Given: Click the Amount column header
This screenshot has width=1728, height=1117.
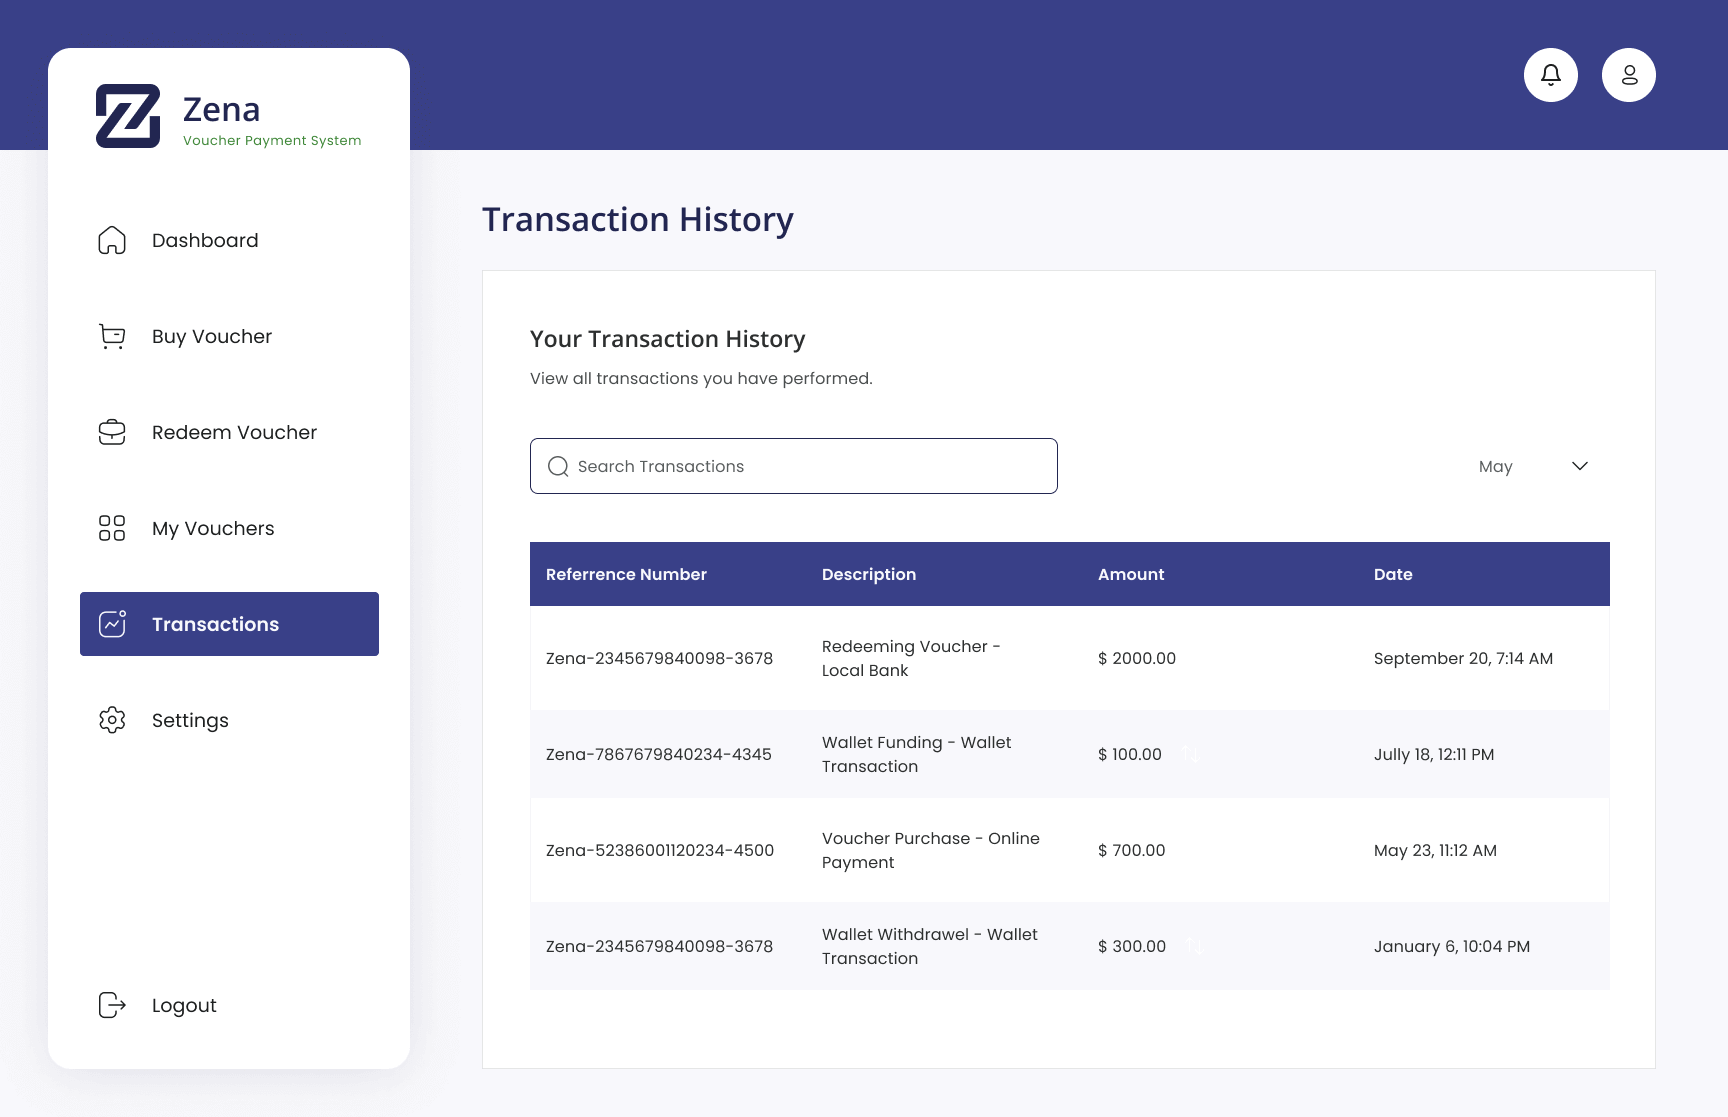Looking at the screenshot, I should coord(1131,574).
